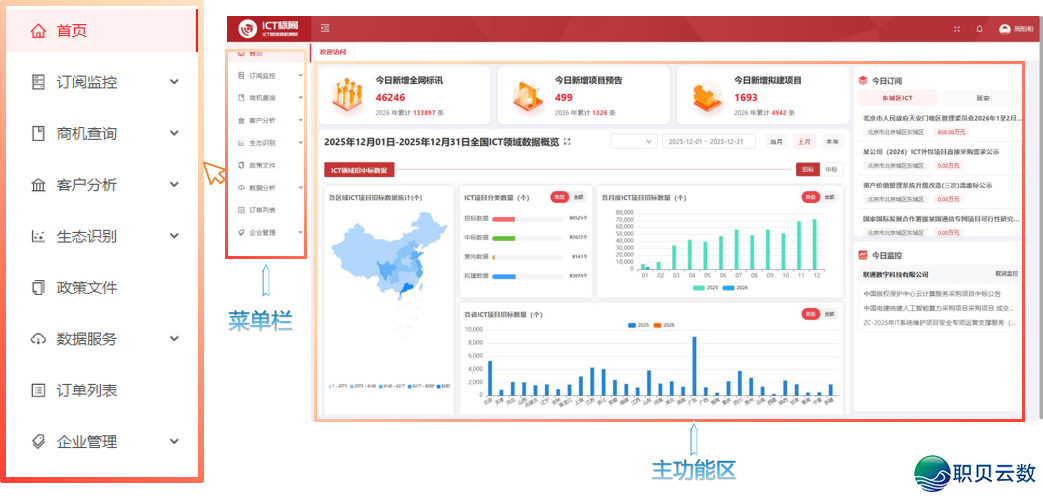Expand 商机查询 chevron in the enlarged menu
1043x498 pixels.
pyautogui.click(x=174, y=133)
